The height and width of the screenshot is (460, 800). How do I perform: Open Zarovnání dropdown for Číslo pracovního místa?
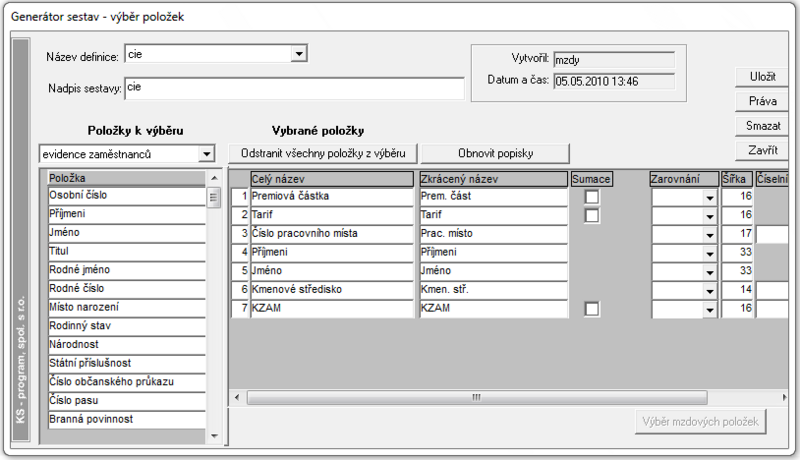(x=710, y=235)
